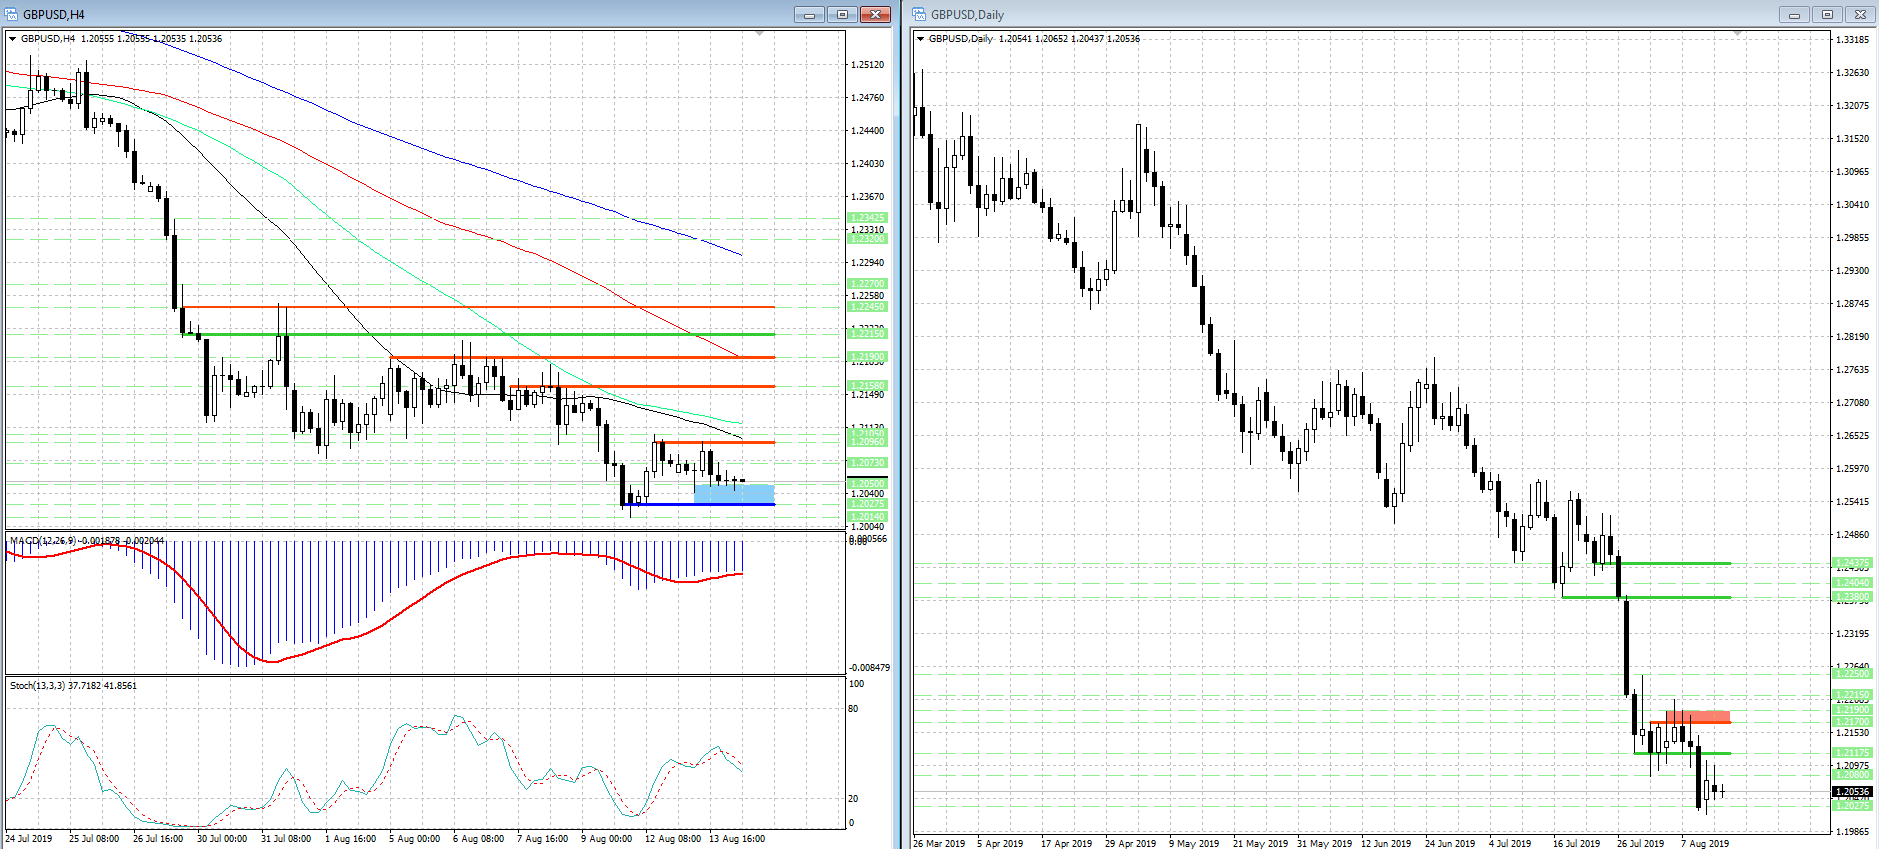The image size is (1879, 849).
Task: Click the chart shift triangle on Daily chart
Action: (x=1738, y=35)
